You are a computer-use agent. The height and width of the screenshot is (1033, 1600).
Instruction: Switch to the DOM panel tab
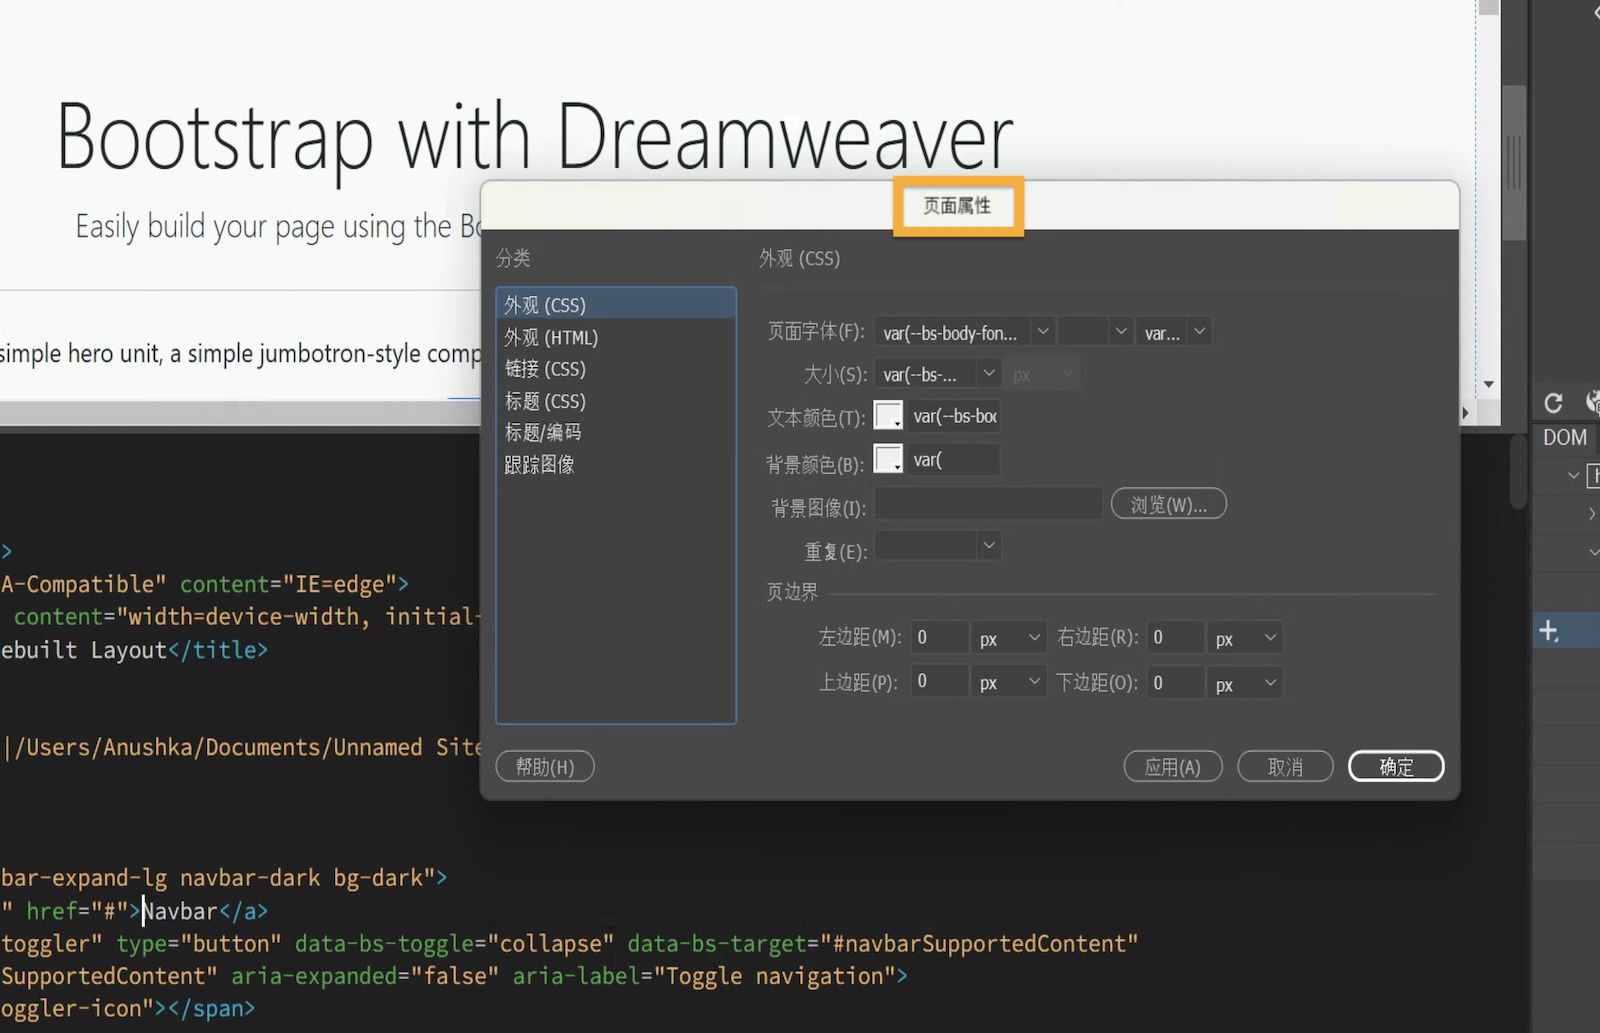(x=1565, y=437)
